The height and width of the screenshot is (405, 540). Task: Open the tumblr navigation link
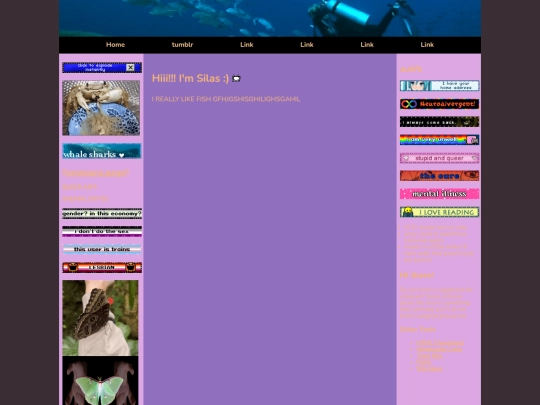click(182, 45)
